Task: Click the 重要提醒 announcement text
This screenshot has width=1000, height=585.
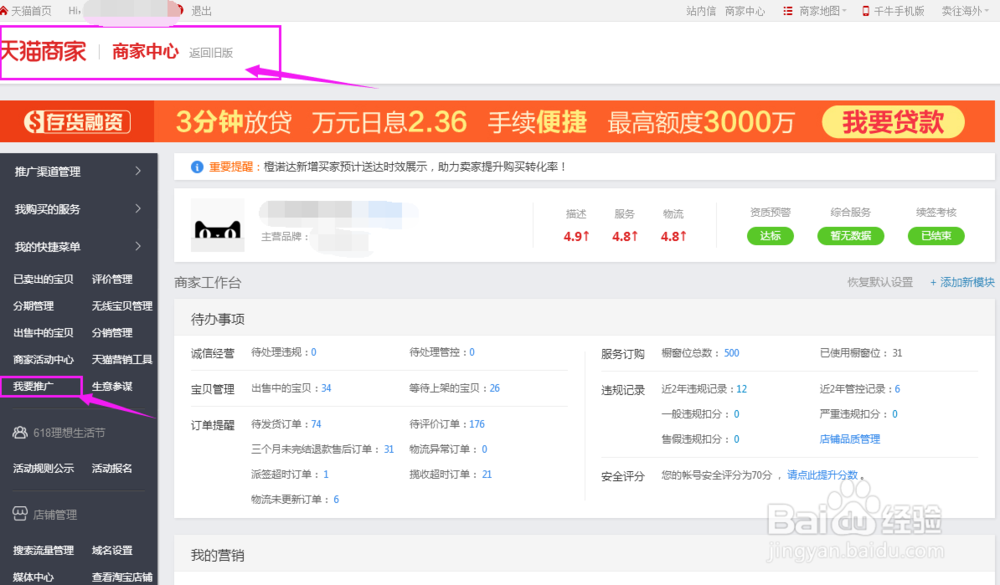Action: click(x=388, y=167)
